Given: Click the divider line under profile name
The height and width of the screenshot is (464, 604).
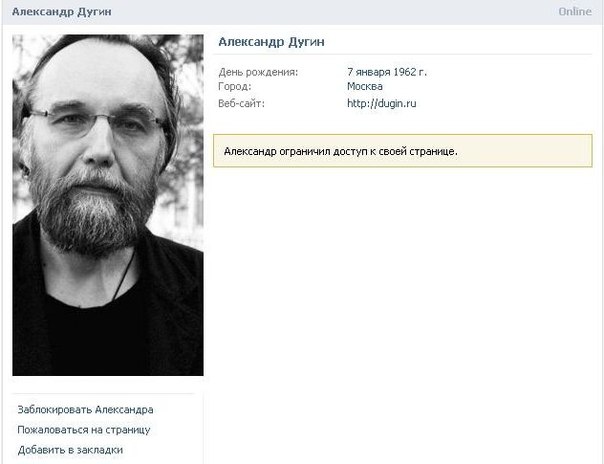Looking at the screenshot, I should pyautogui.click(x=403, y=54).
